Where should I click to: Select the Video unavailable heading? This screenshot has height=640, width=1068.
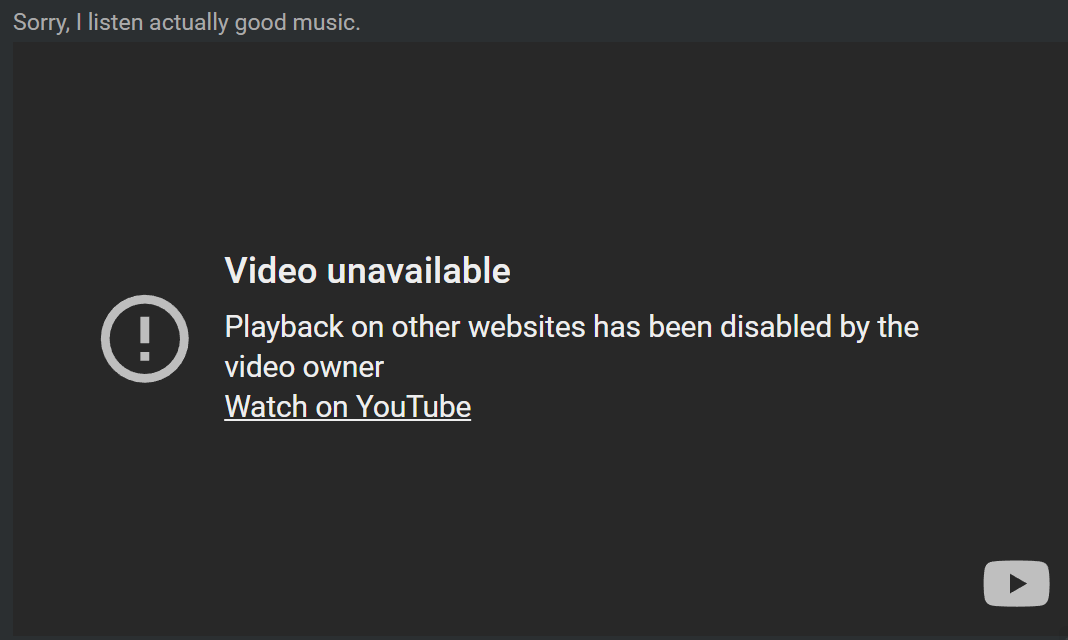click(367, 271)
